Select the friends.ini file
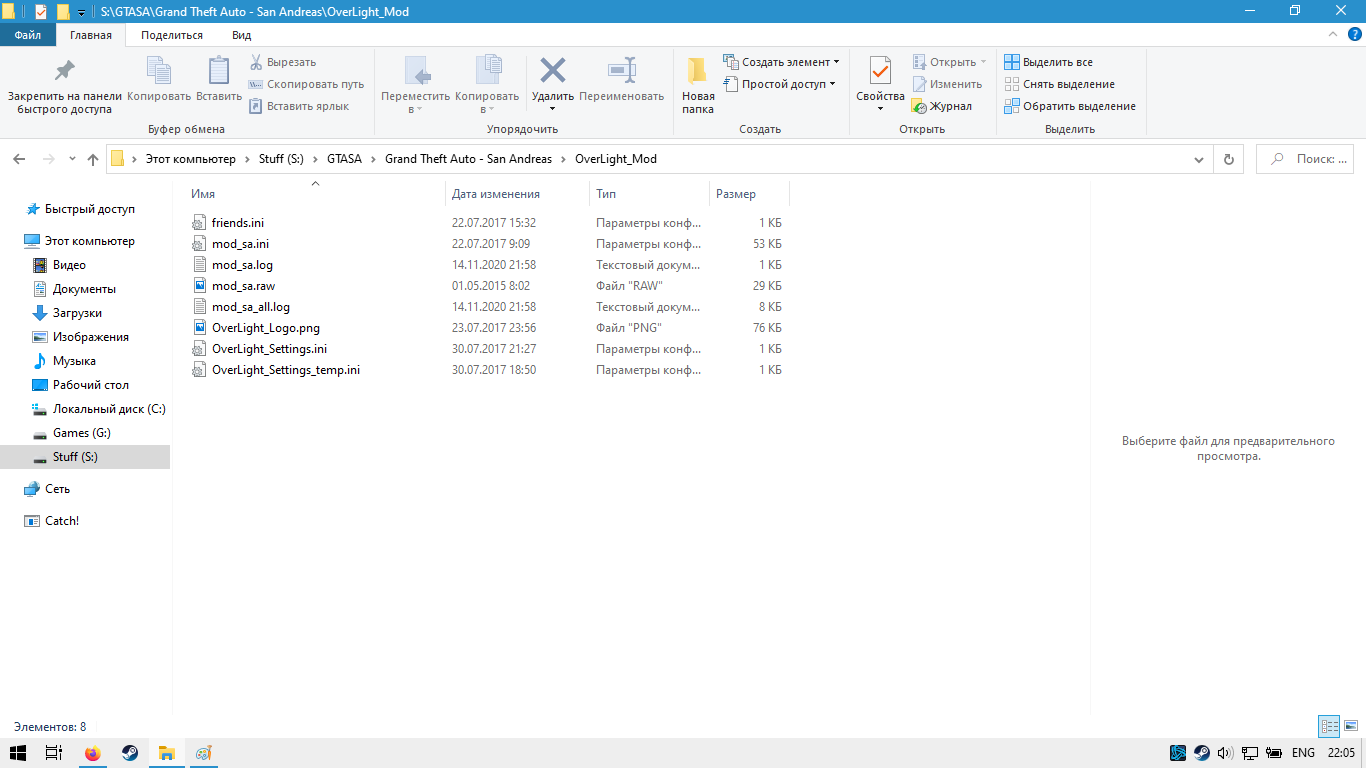1366x768 pixels. (x=238, y=222)
